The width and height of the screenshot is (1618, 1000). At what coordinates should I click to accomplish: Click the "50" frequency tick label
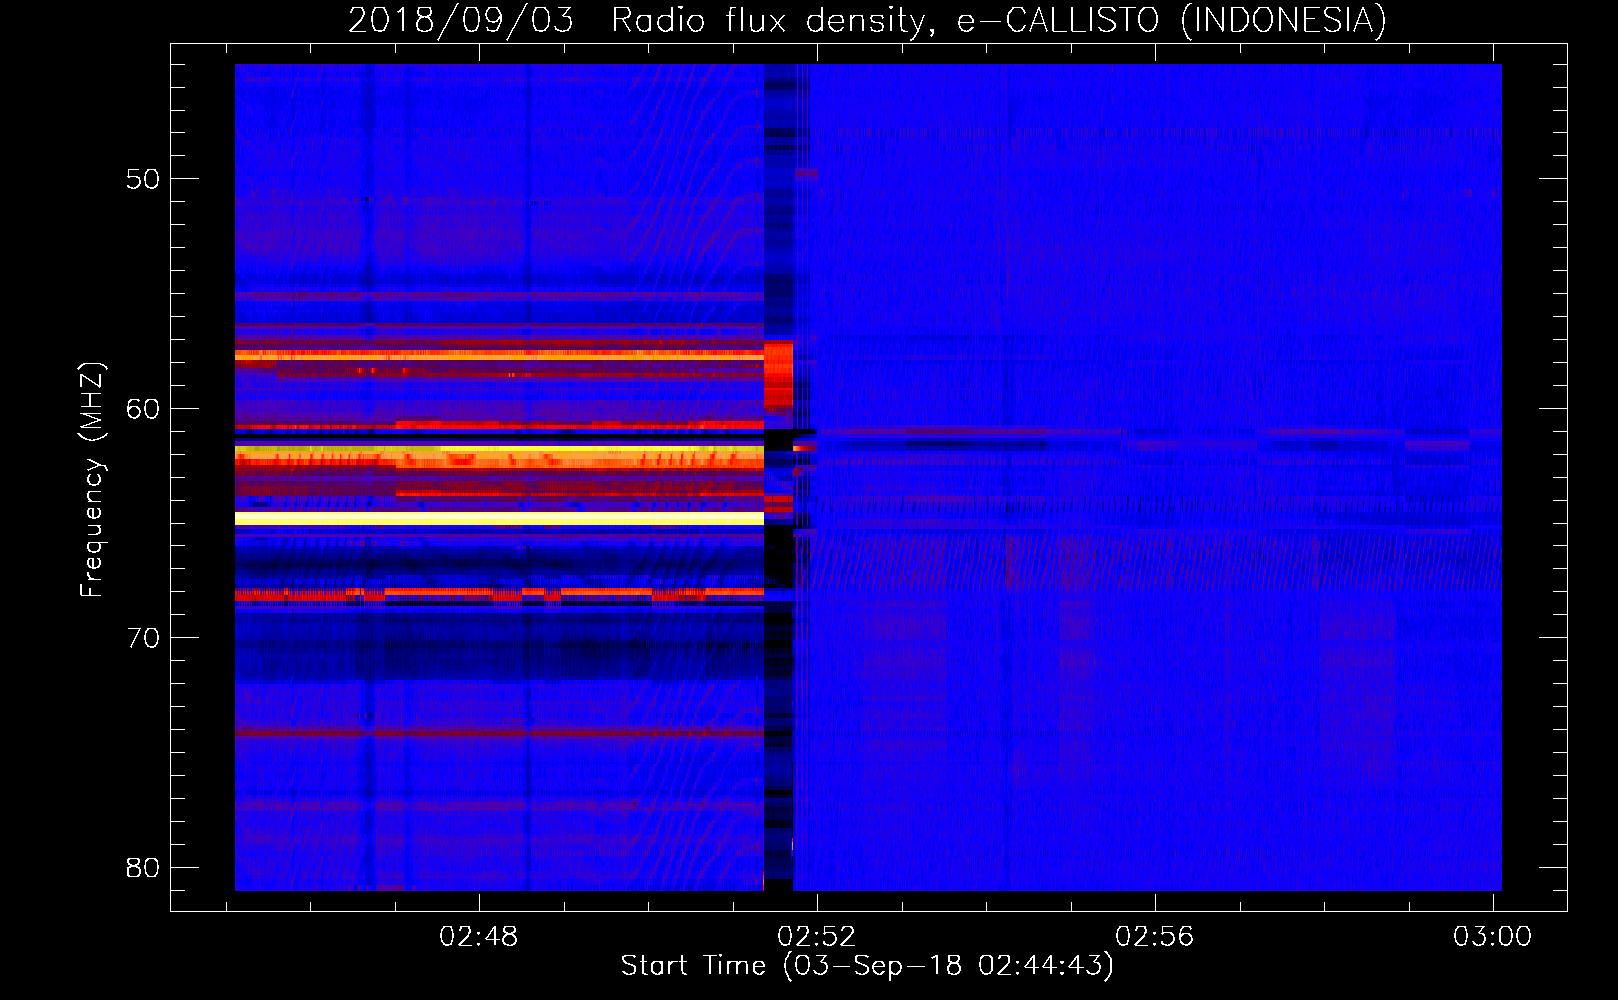tap(142, 179)
